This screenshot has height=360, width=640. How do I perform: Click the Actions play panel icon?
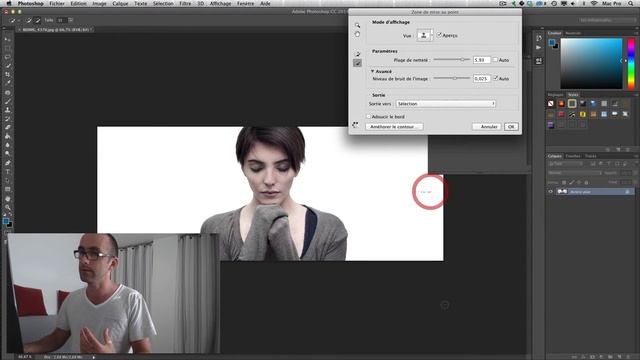click(x=539, y=48)
